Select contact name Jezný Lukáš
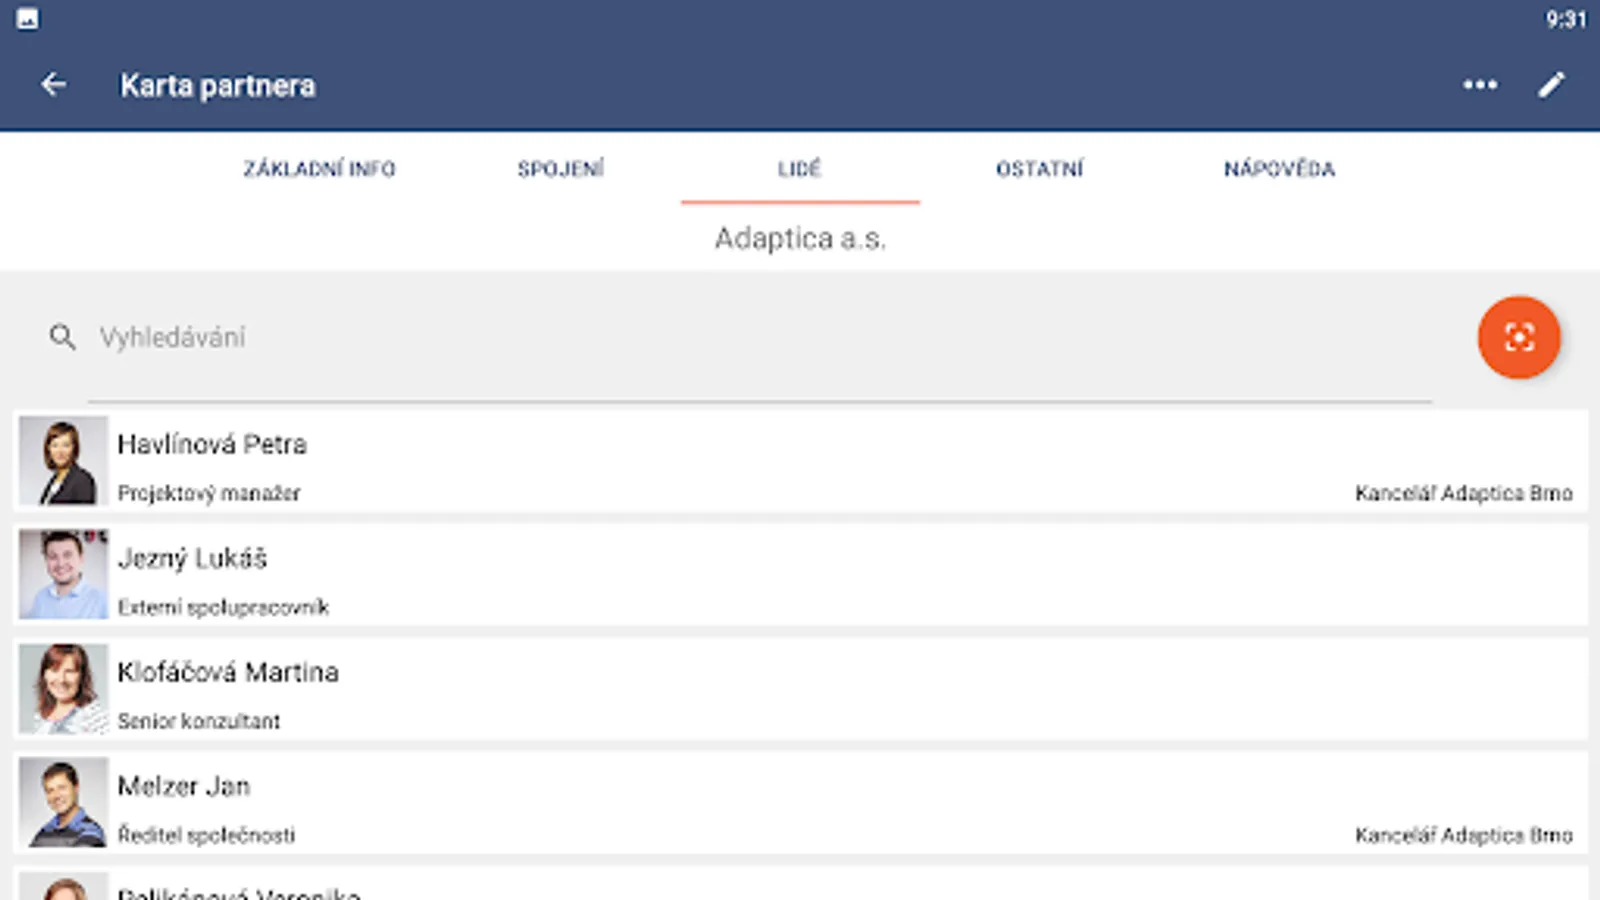The width and height of the screenshot is (1600, 900). (x=192, y=558)
